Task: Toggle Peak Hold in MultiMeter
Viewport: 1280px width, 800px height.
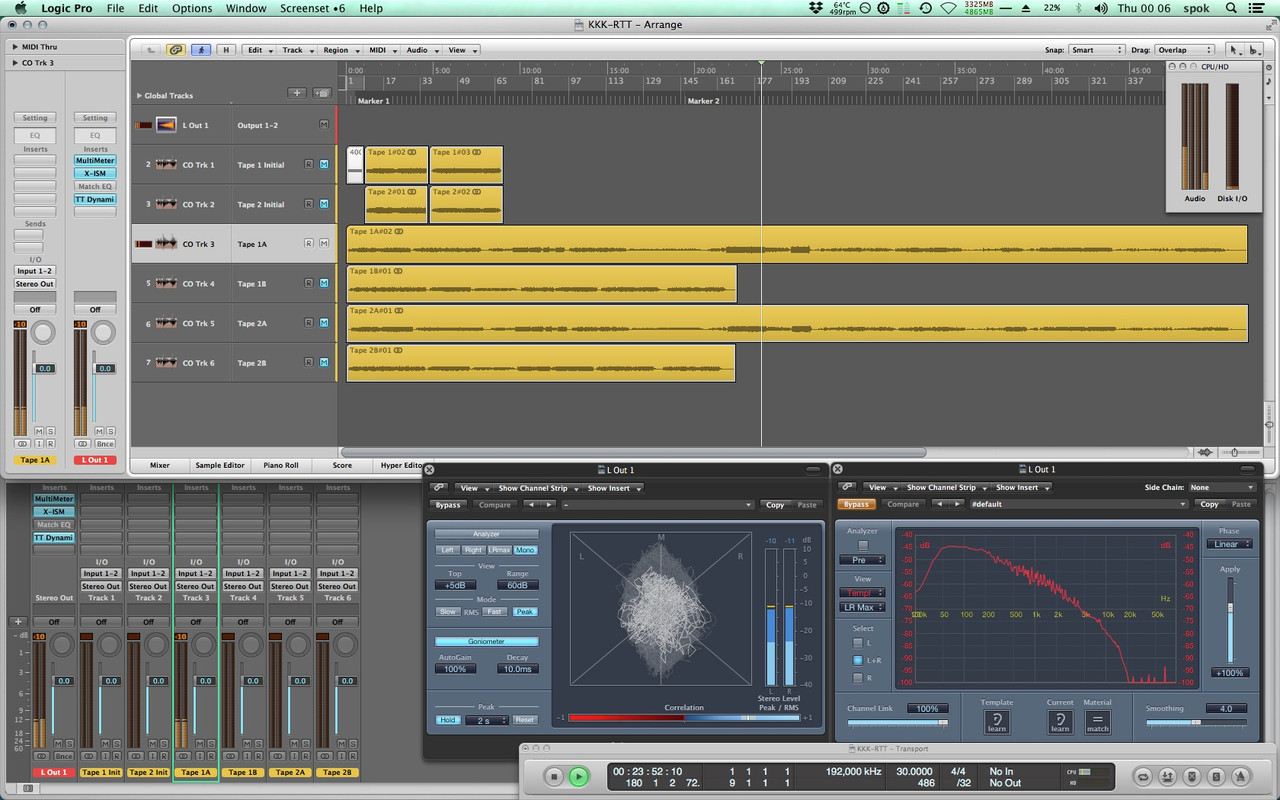Action: coord(448,720)
